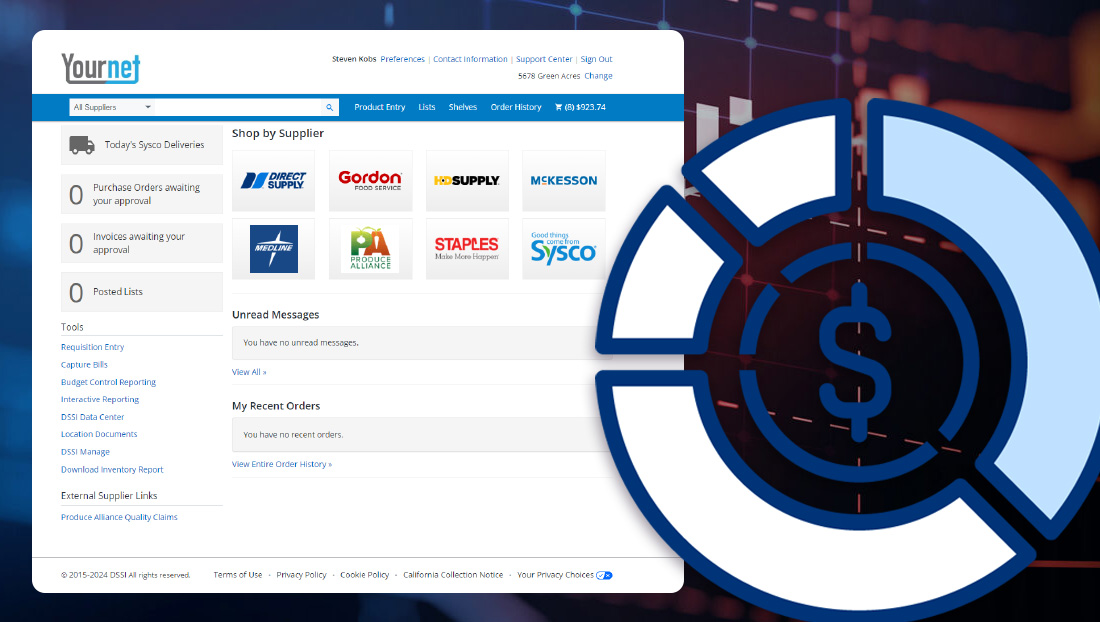Click the privacy choices toggle icon
The height and width of the screenshot is (622, 1100).
(604, 575)
